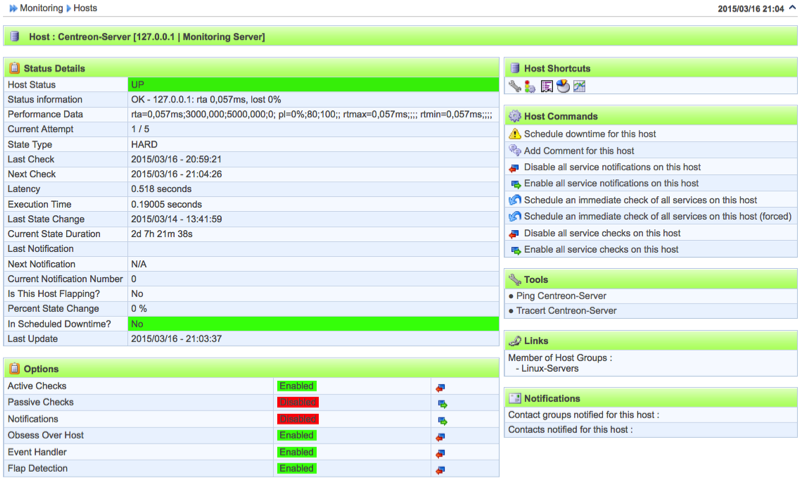Click Disable all service checks on this host
Image resolution: width=800 pixels, height=482 pixels.
coord(601,233)
